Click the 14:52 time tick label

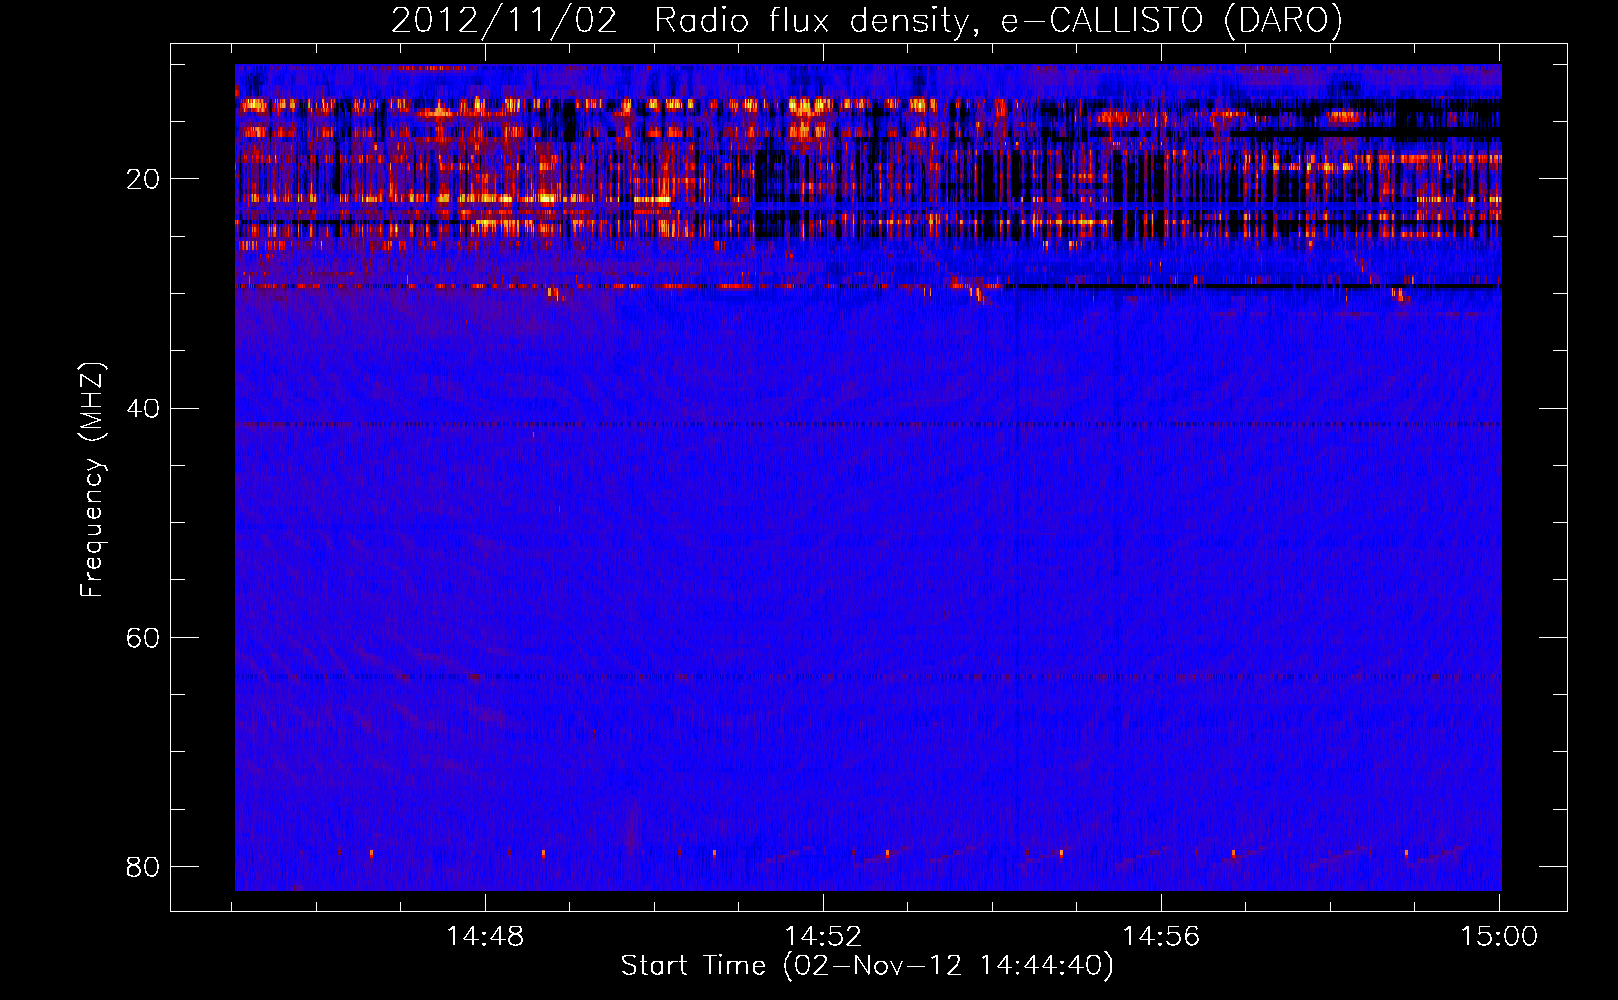pos(823,937)
